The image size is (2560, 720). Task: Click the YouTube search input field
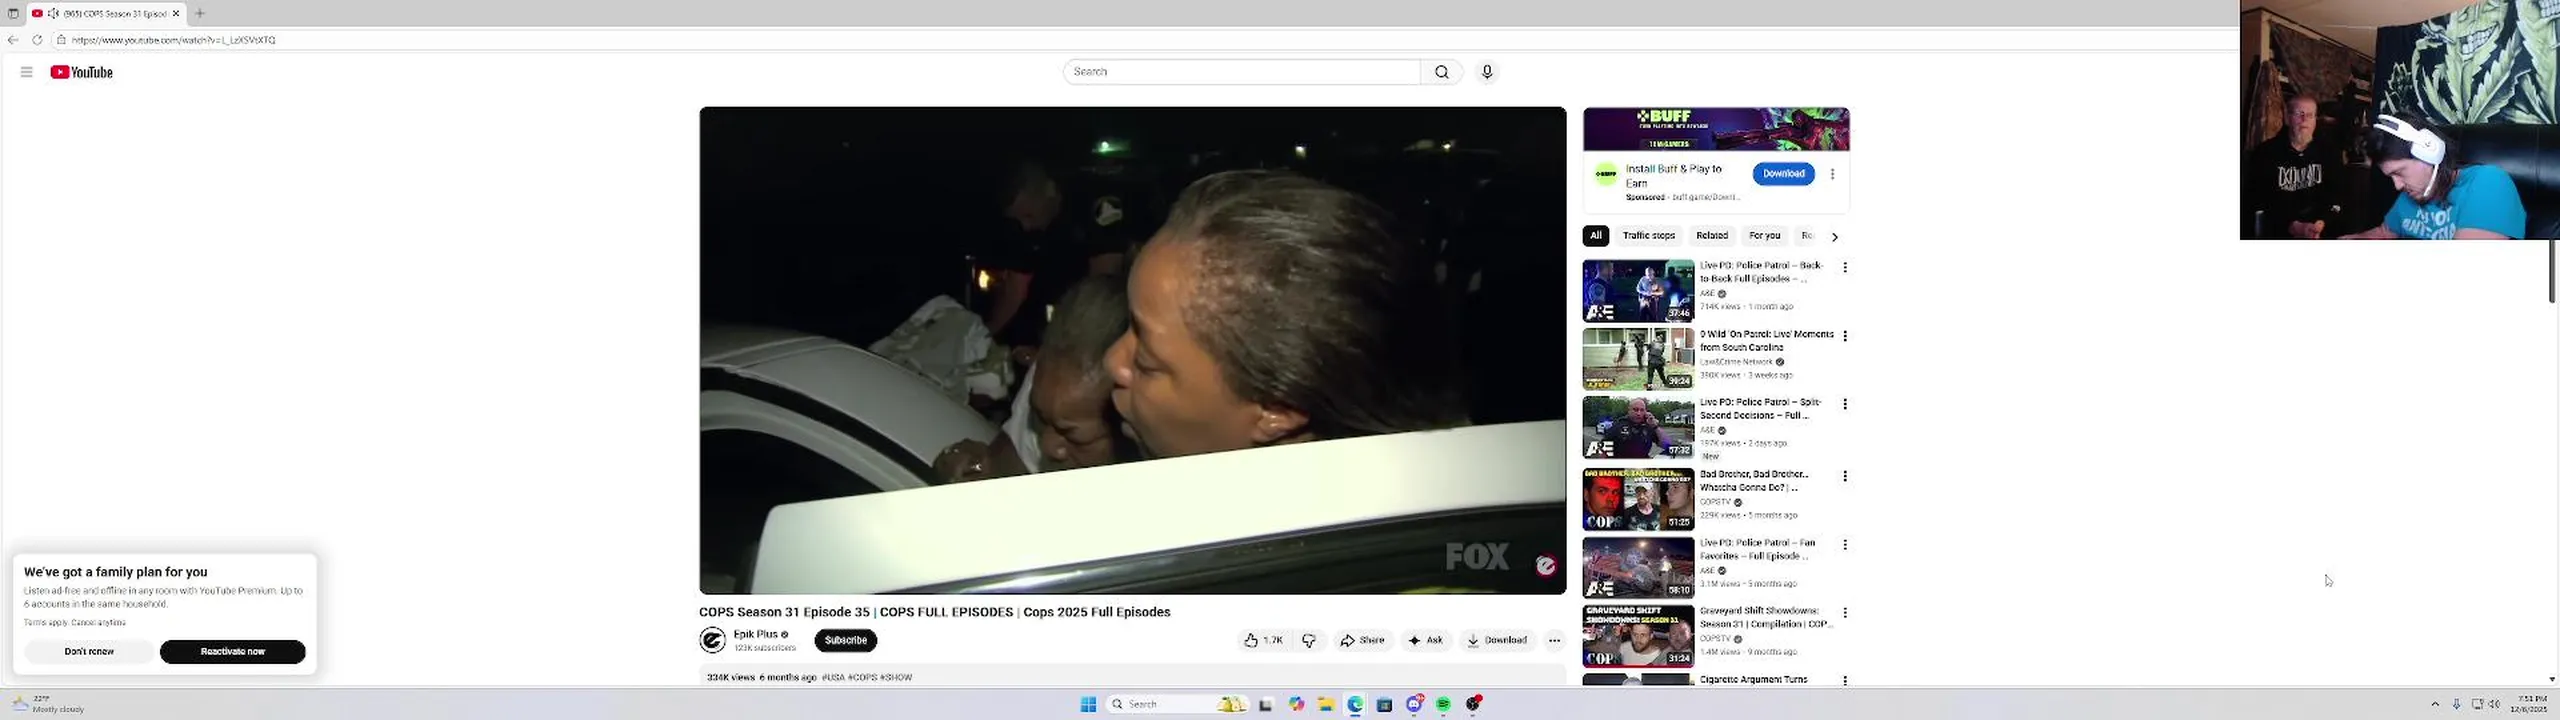click(1241, 72)
